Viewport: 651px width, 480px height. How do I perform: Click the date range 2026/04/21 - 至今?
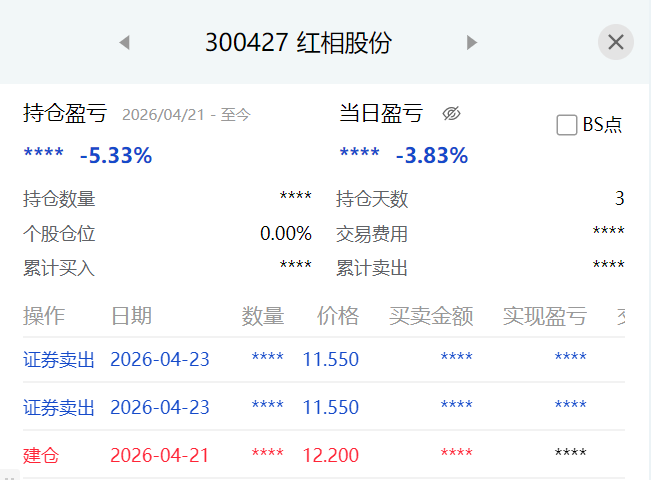click(x=186, y=115)
